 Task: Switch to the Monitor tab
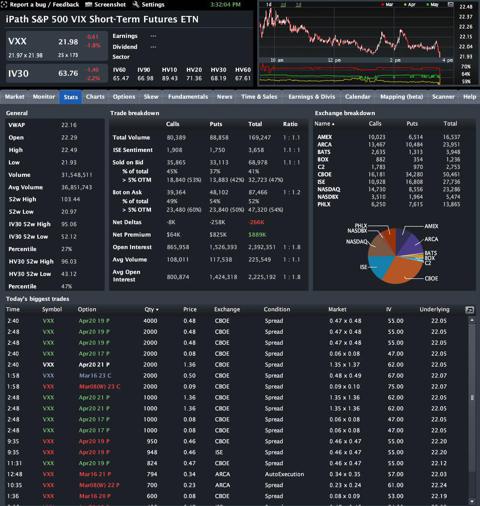point(44,97)
